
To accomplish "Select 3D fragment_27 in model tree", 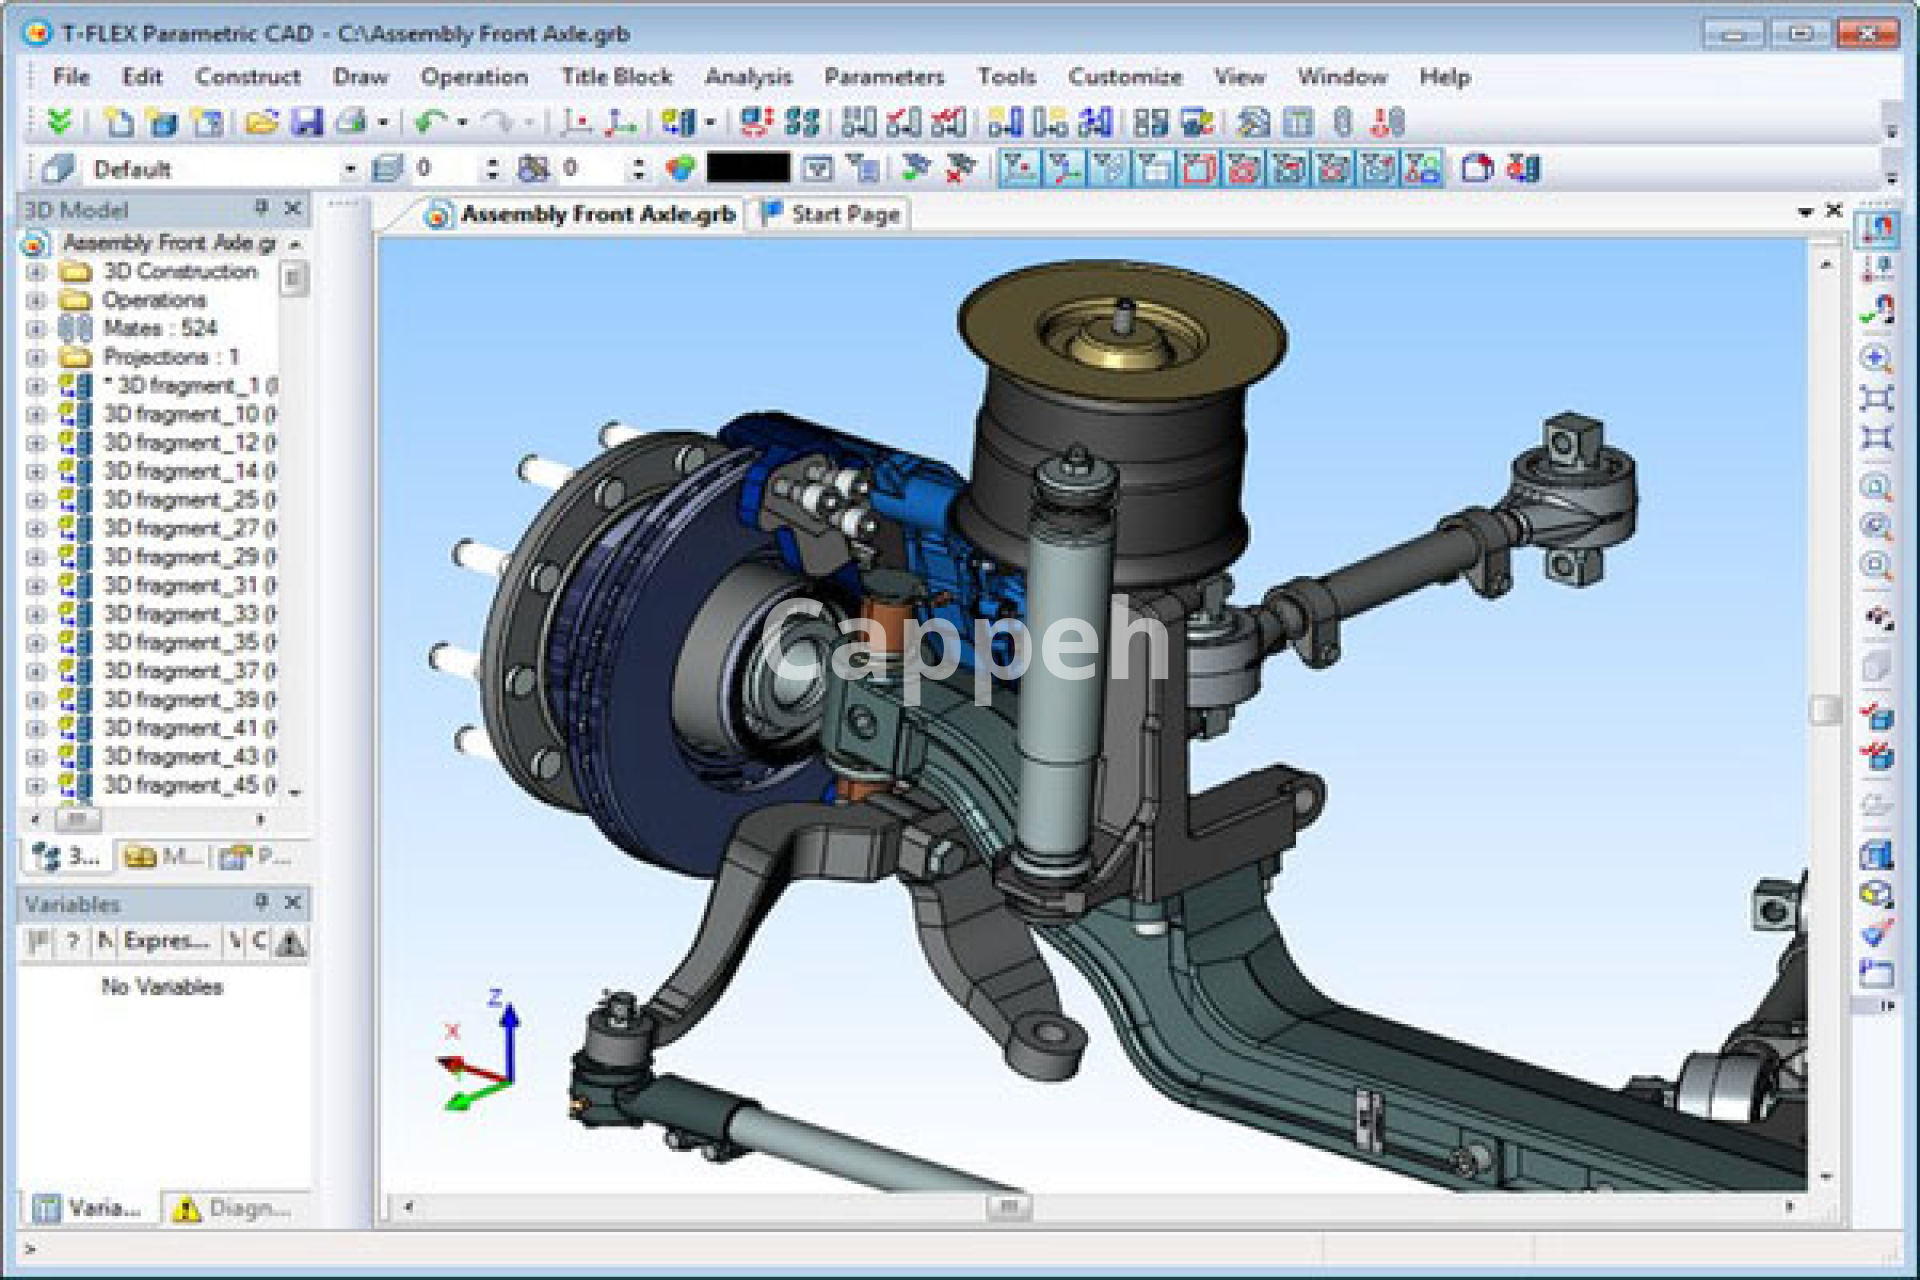I will point(181,528).
